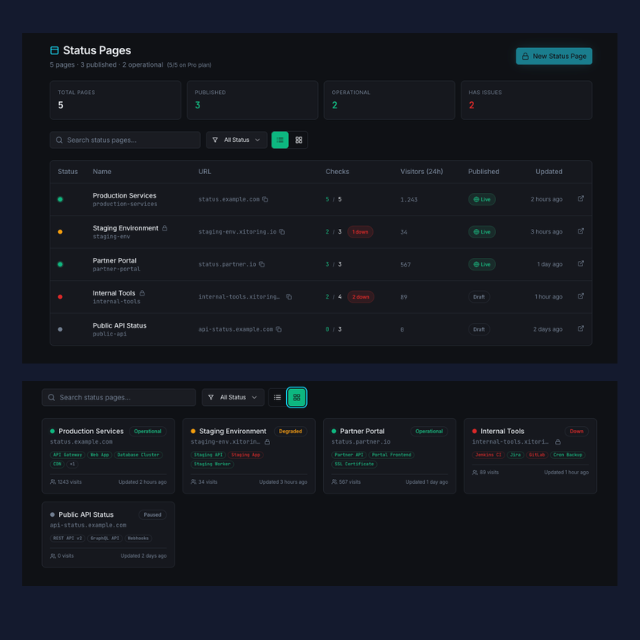Click the API Gateway tag on Production card

click(x=67, y=455)
